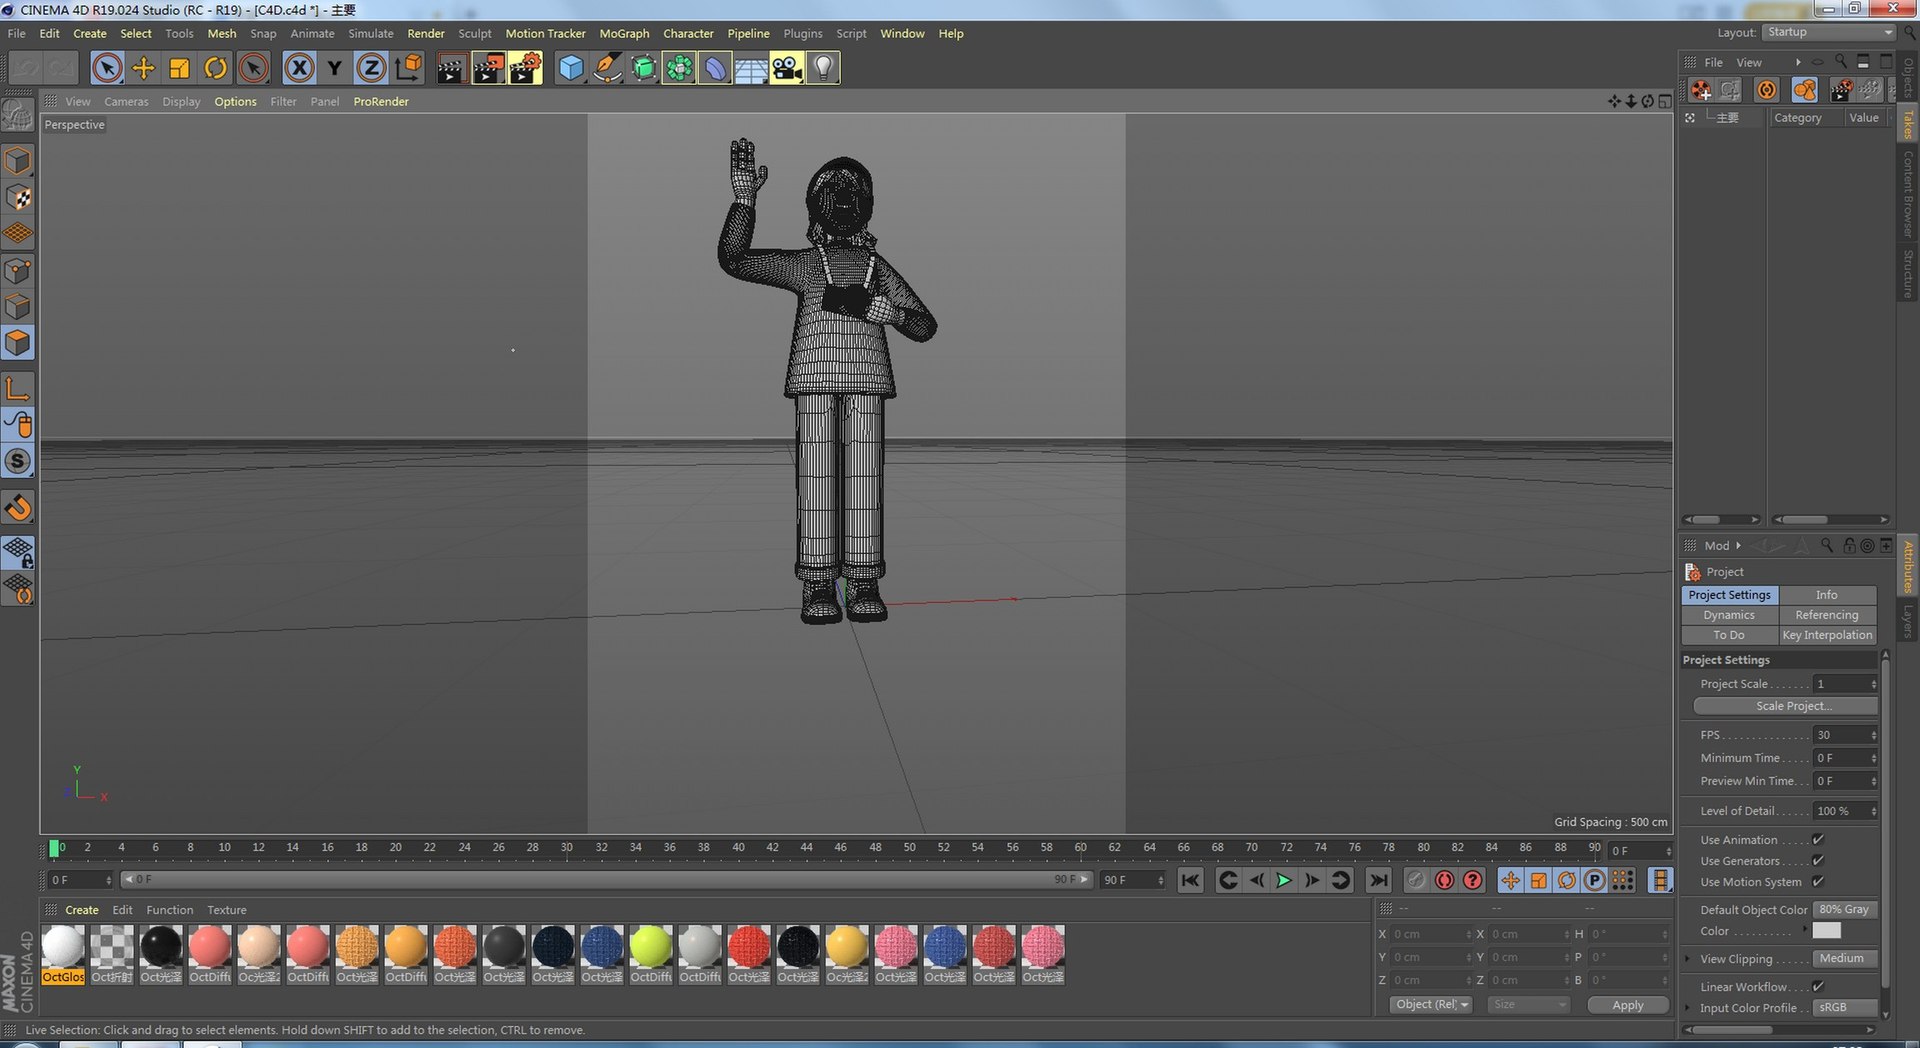This screenshot has height=1048, width=1920.
Task: Toggle the Y axis lock
Action: (335, 68)
